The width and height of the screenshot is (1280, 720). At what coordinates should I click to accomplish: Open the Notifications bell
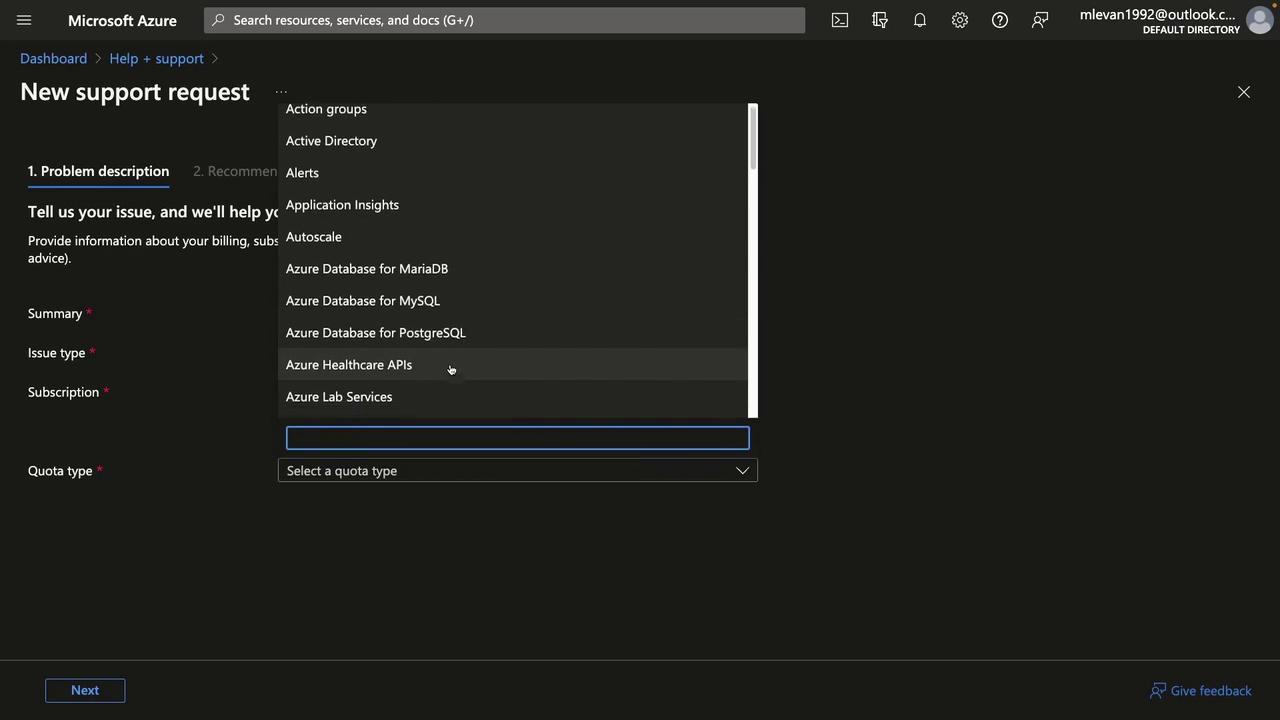tap(920, 20)
